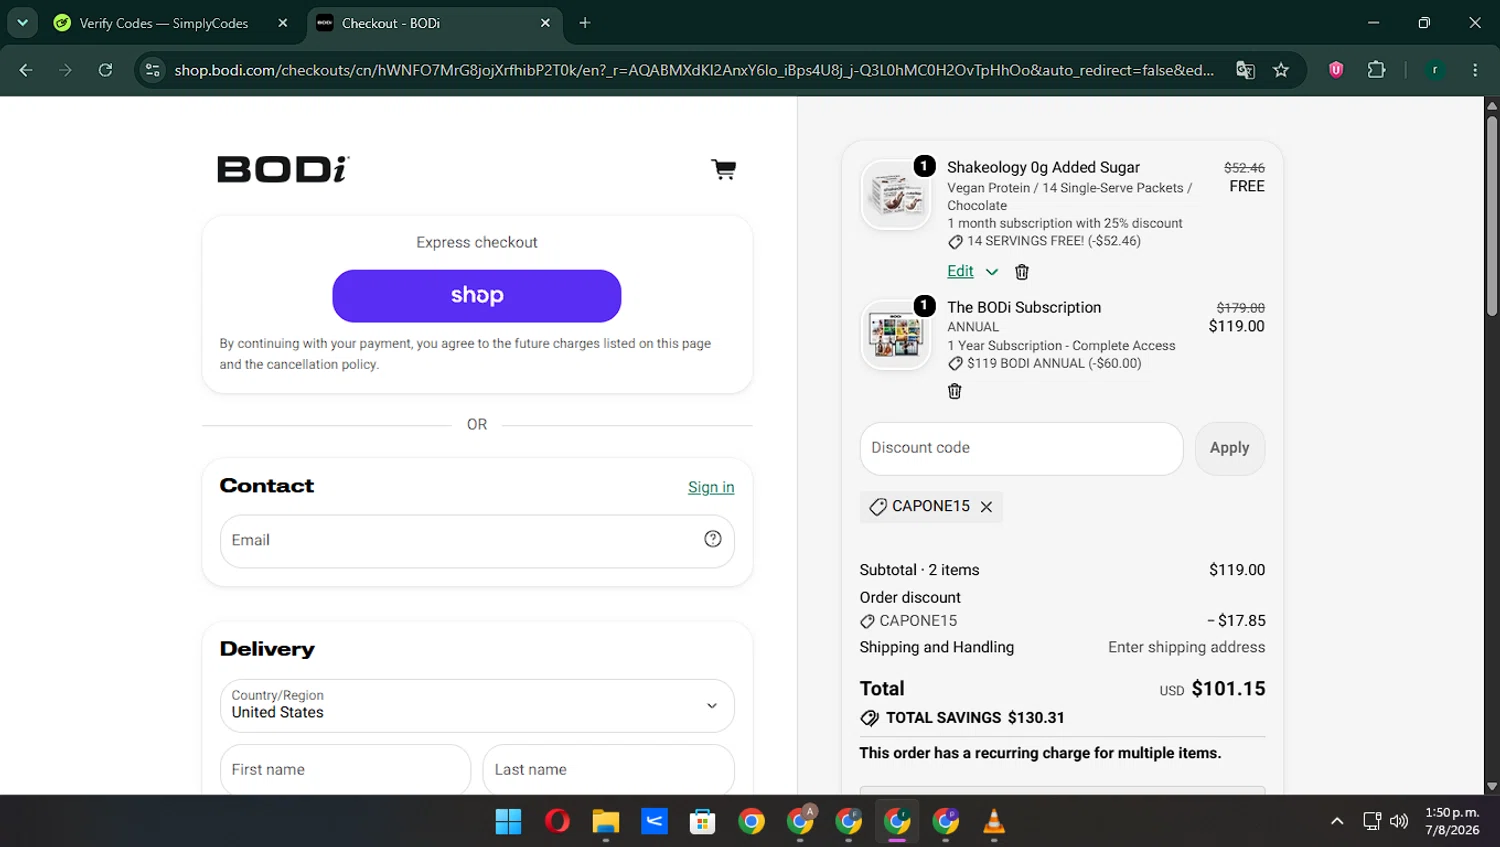Click into the Discount code field

[x=1021, y=448]
